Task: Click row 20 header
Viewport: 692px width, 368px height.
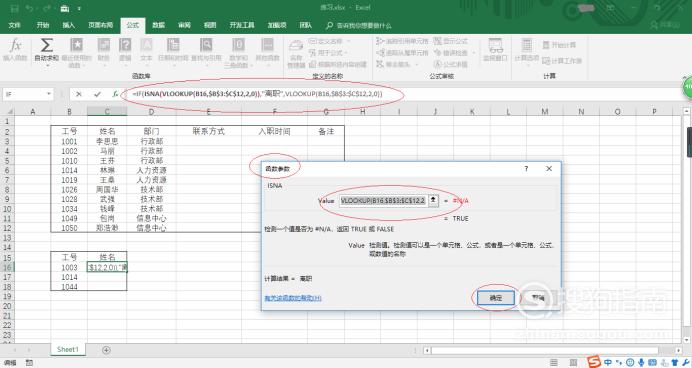Action: [x=7, y=306]
